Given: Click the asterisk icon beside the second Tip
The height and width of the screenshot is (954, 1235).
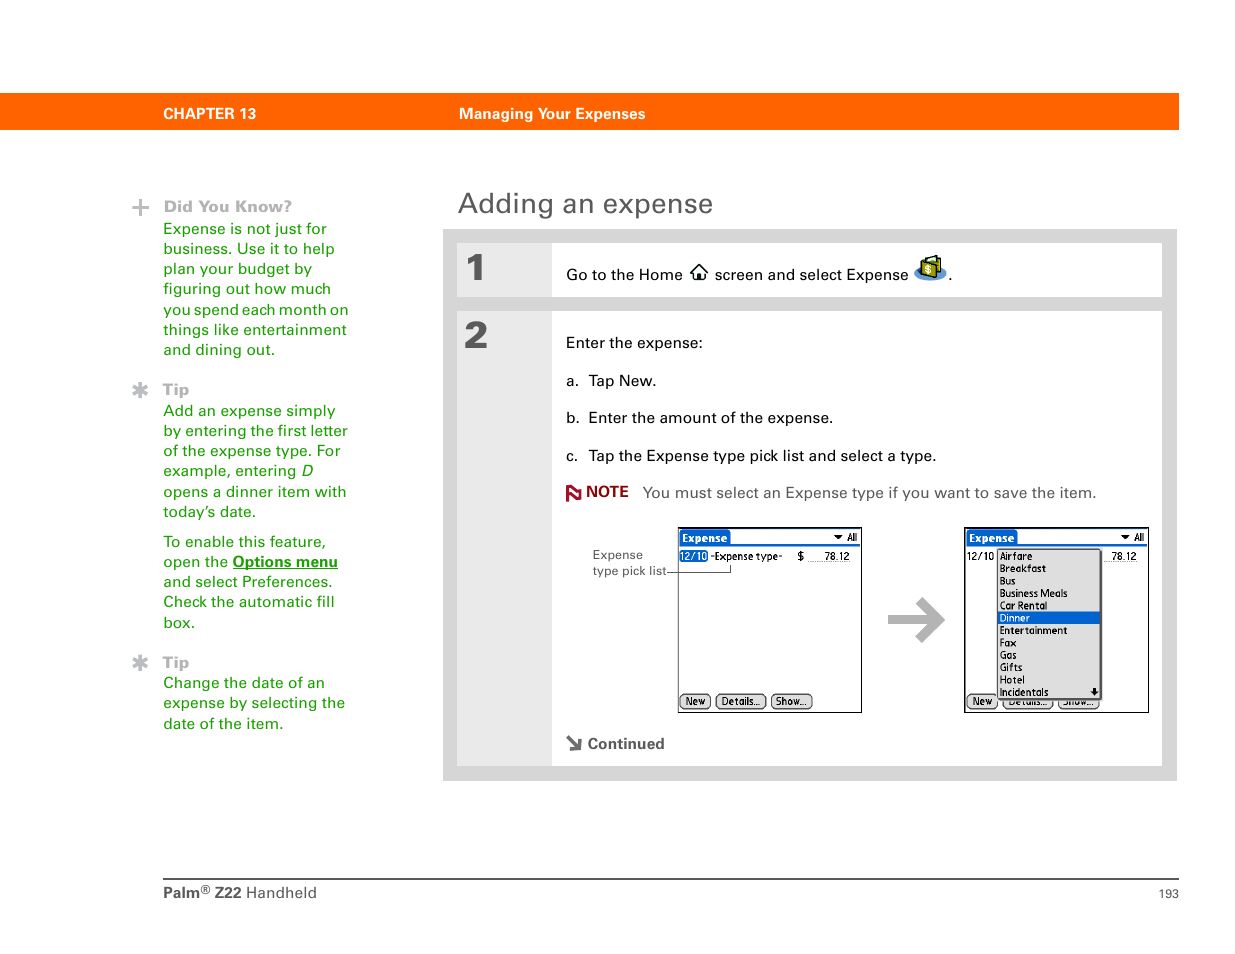Looking at the screenshot, I should [x=140, y=663].
